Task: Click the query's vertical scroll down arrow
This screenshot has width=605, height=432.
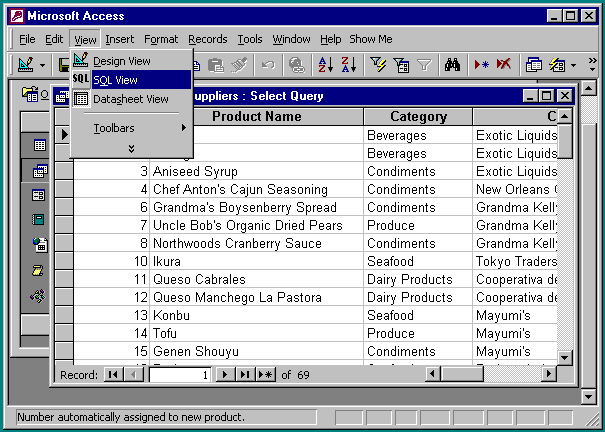Action: [564, 358]
